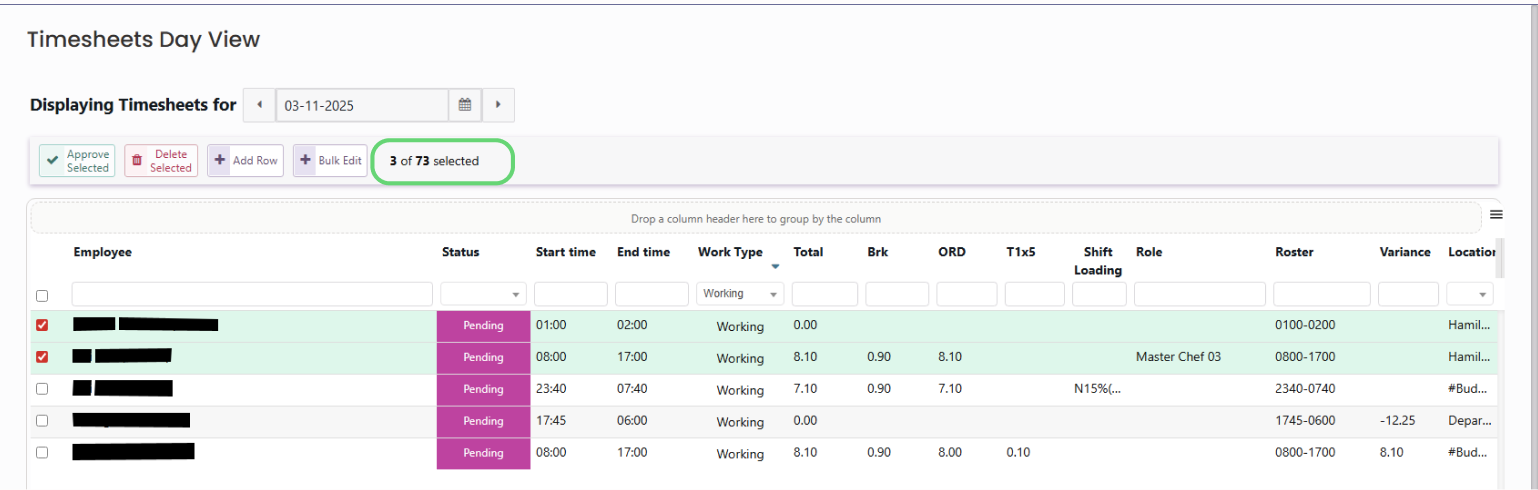
Task: Expand the Location filter dropdown
Action: click(1470, 294)
